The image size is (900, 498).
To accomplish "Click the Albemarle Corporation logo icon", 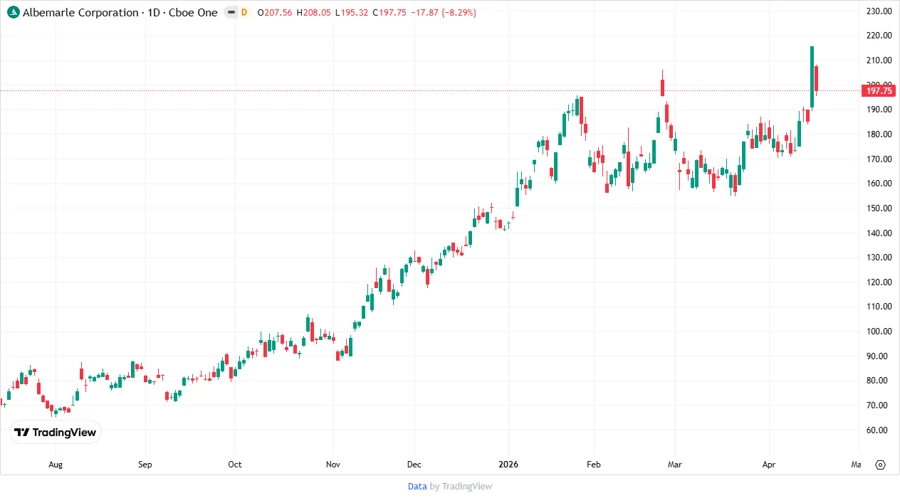I will [x=13, y=12].
